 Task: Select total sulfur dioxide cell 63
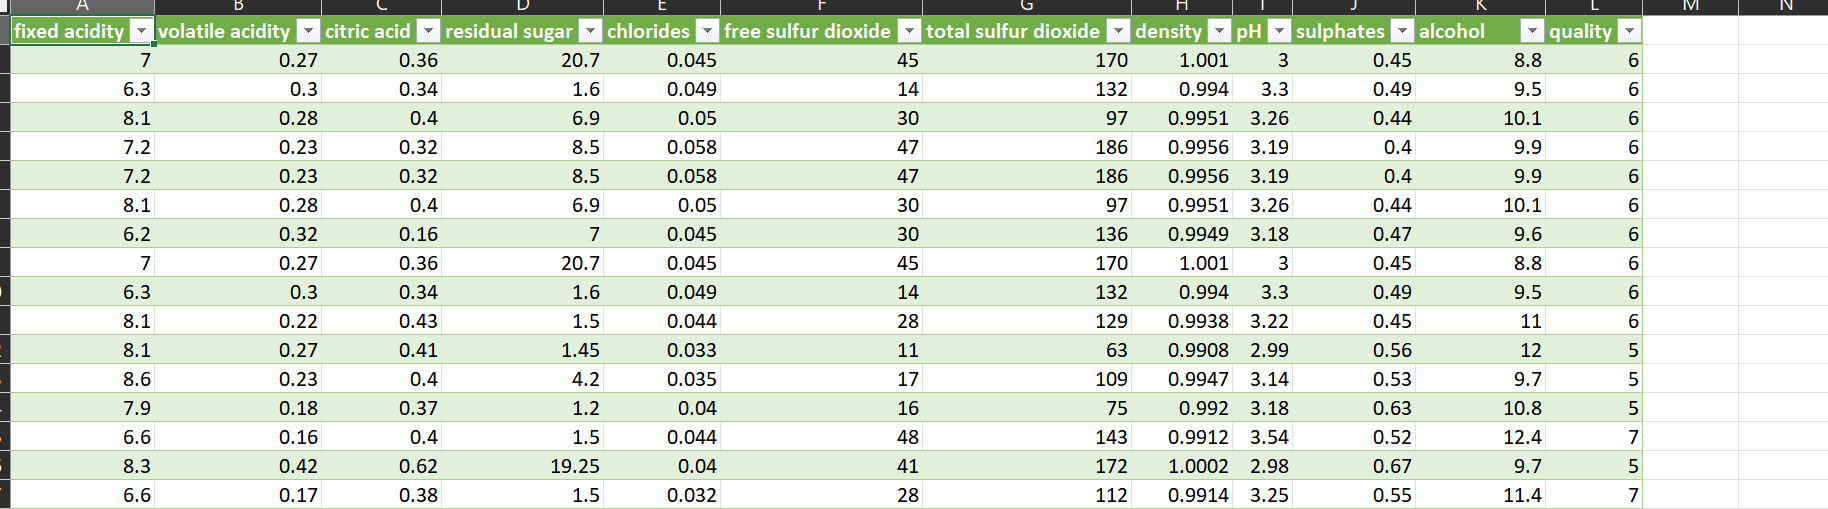pos(1027,350)
